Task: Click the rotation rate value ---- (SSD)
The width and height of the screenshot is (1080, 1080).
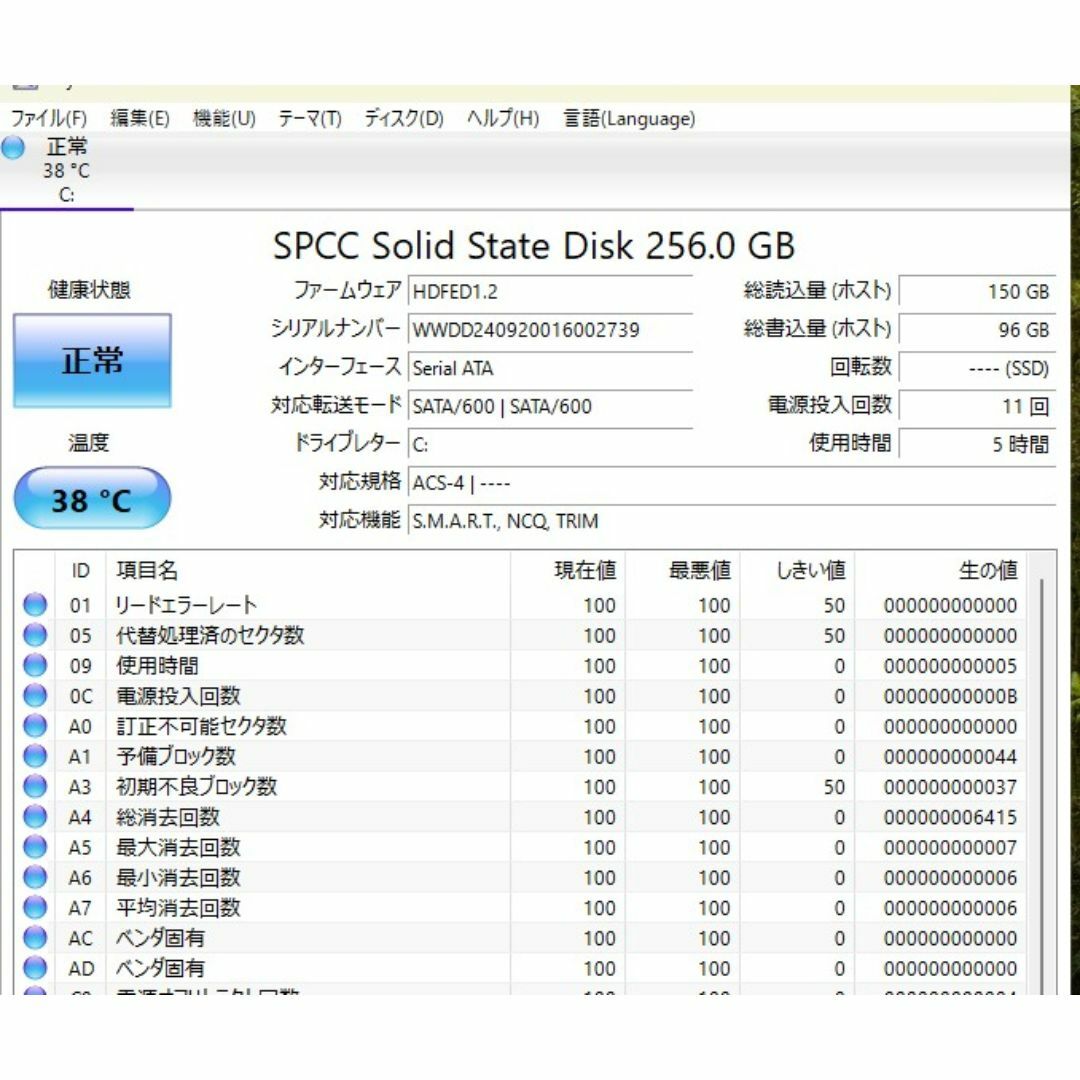Action: click(977, 368)
